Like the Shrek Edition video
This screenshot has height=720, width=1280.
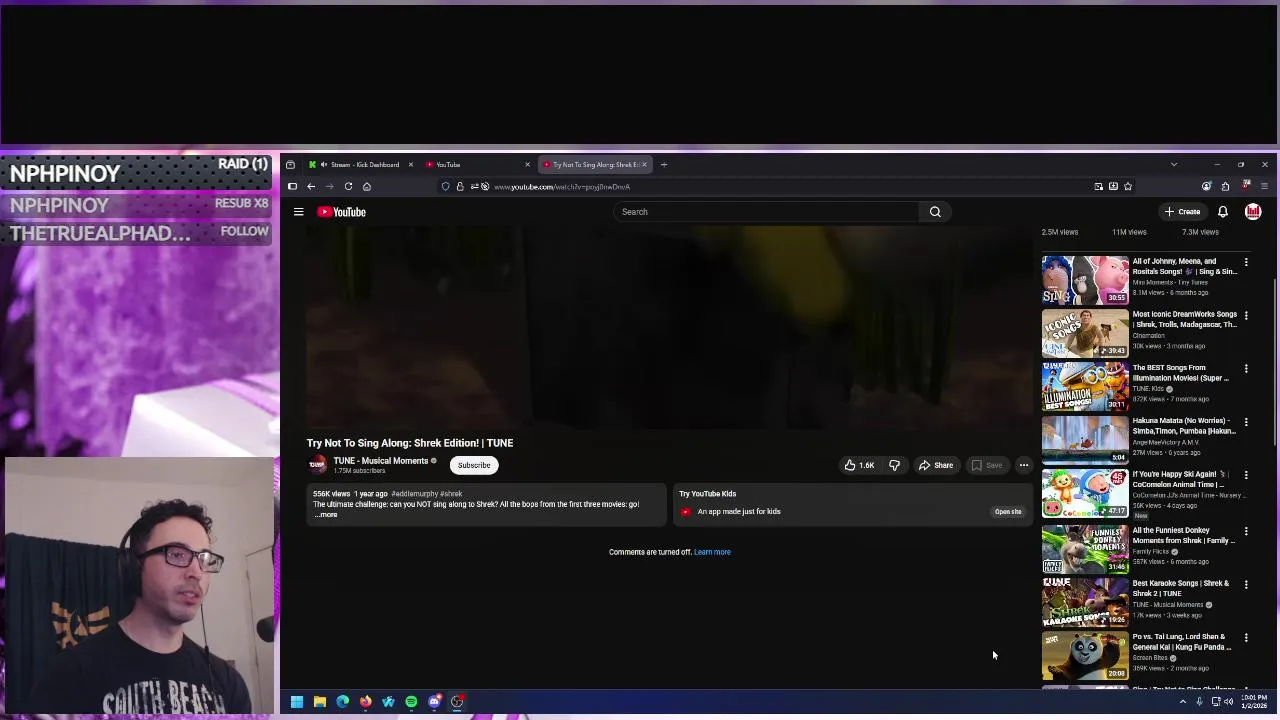(x=858, y=465)
